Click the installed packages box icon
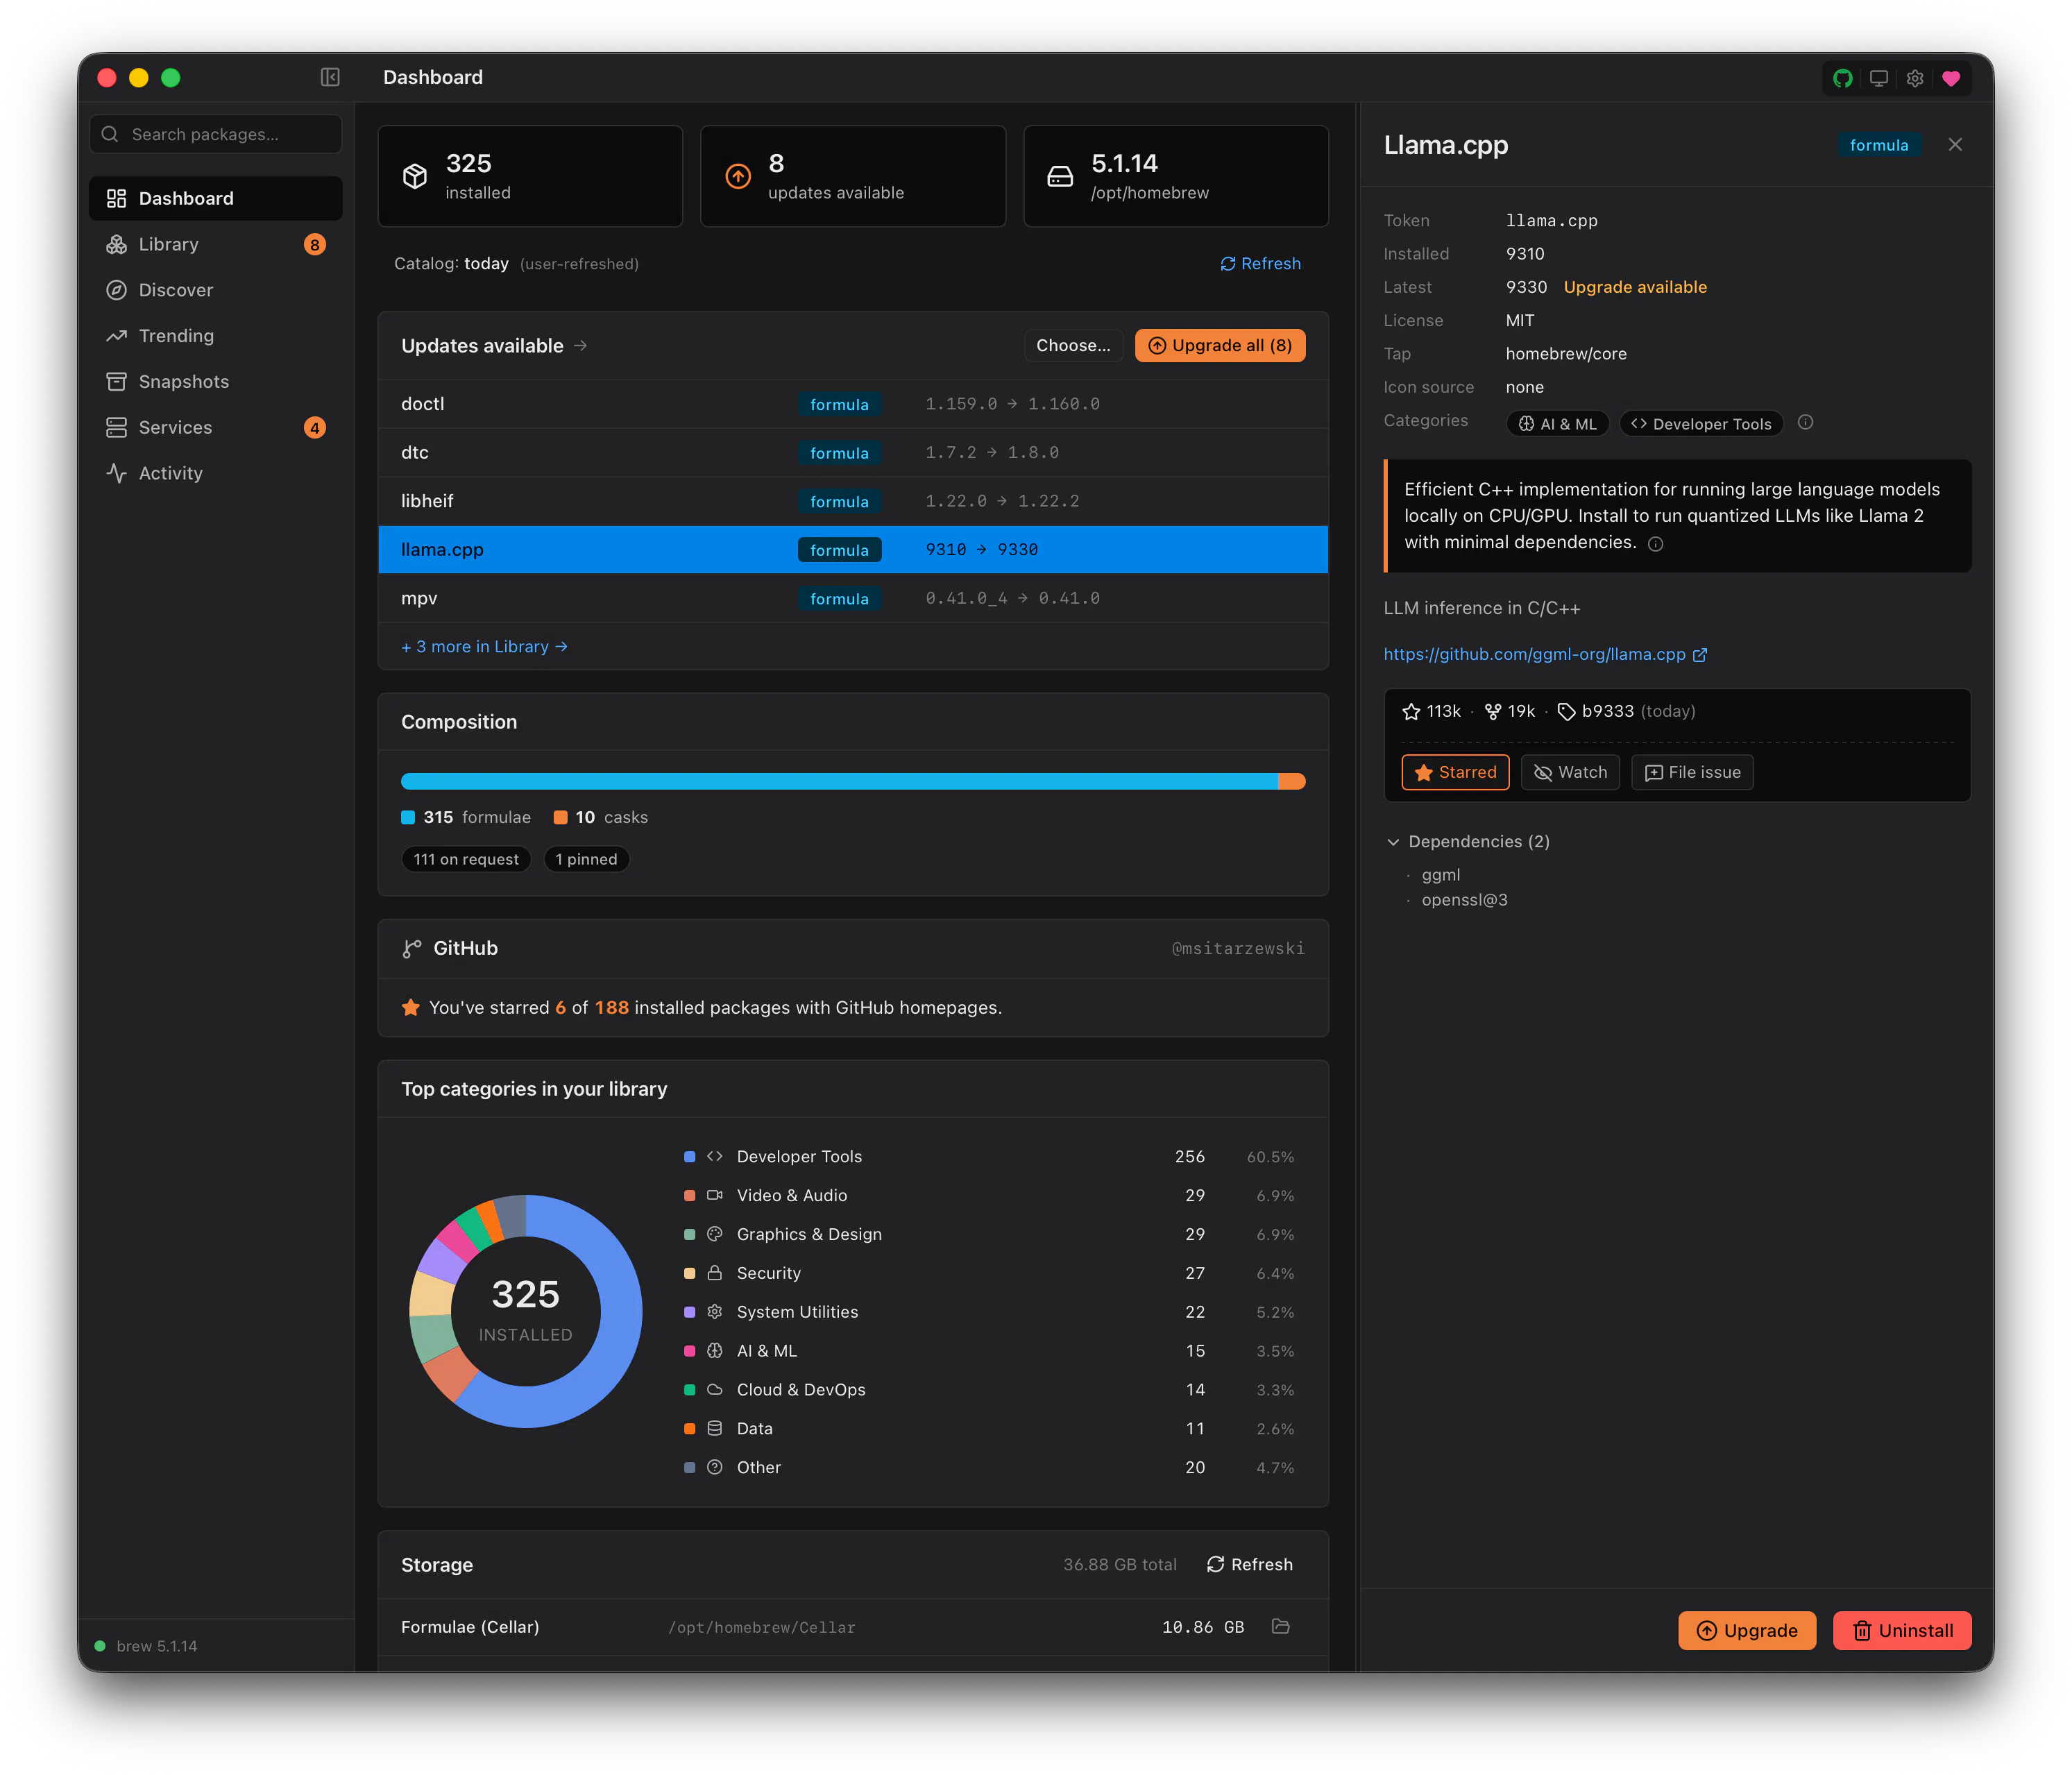2072x1775 pixels. [415, 176]
